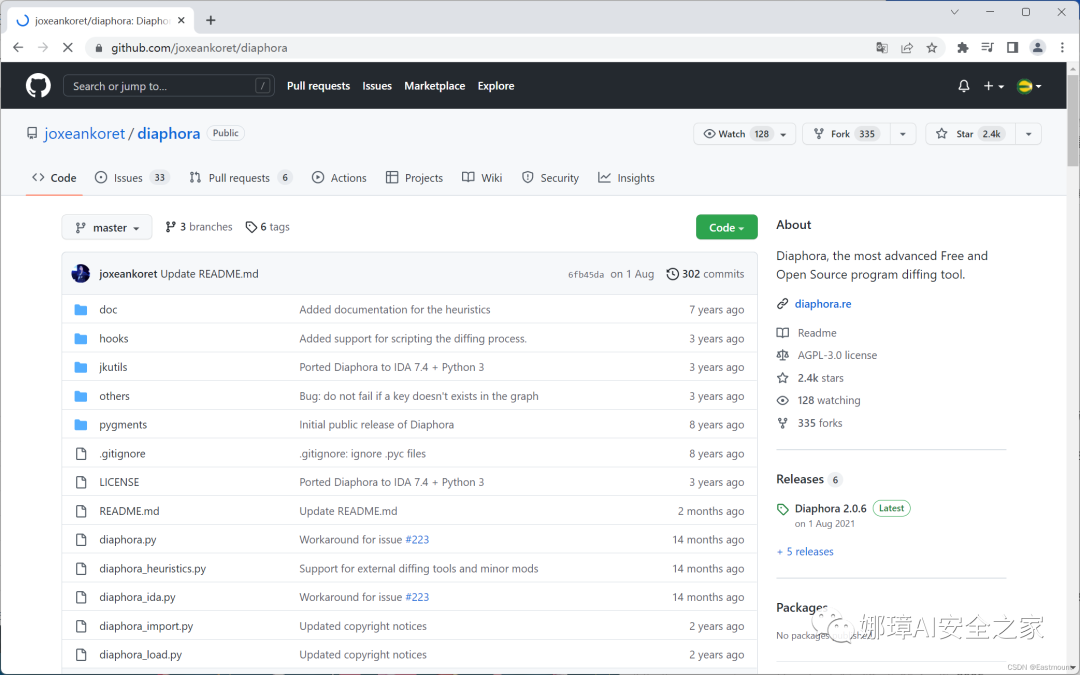Toggle Chrome side panel icon
The width and height of the screenshot is (1080, 675).
click(1012, 48)
